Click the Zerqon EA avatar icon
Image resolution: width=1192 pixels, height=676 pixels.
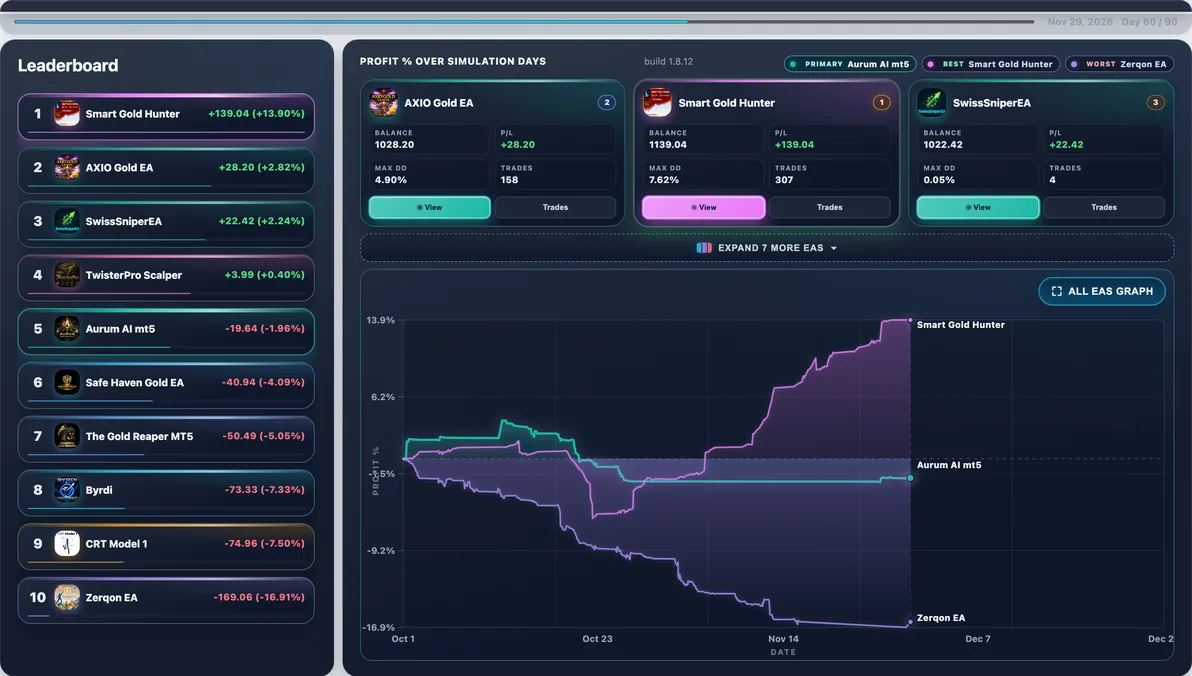pos(67,598)
